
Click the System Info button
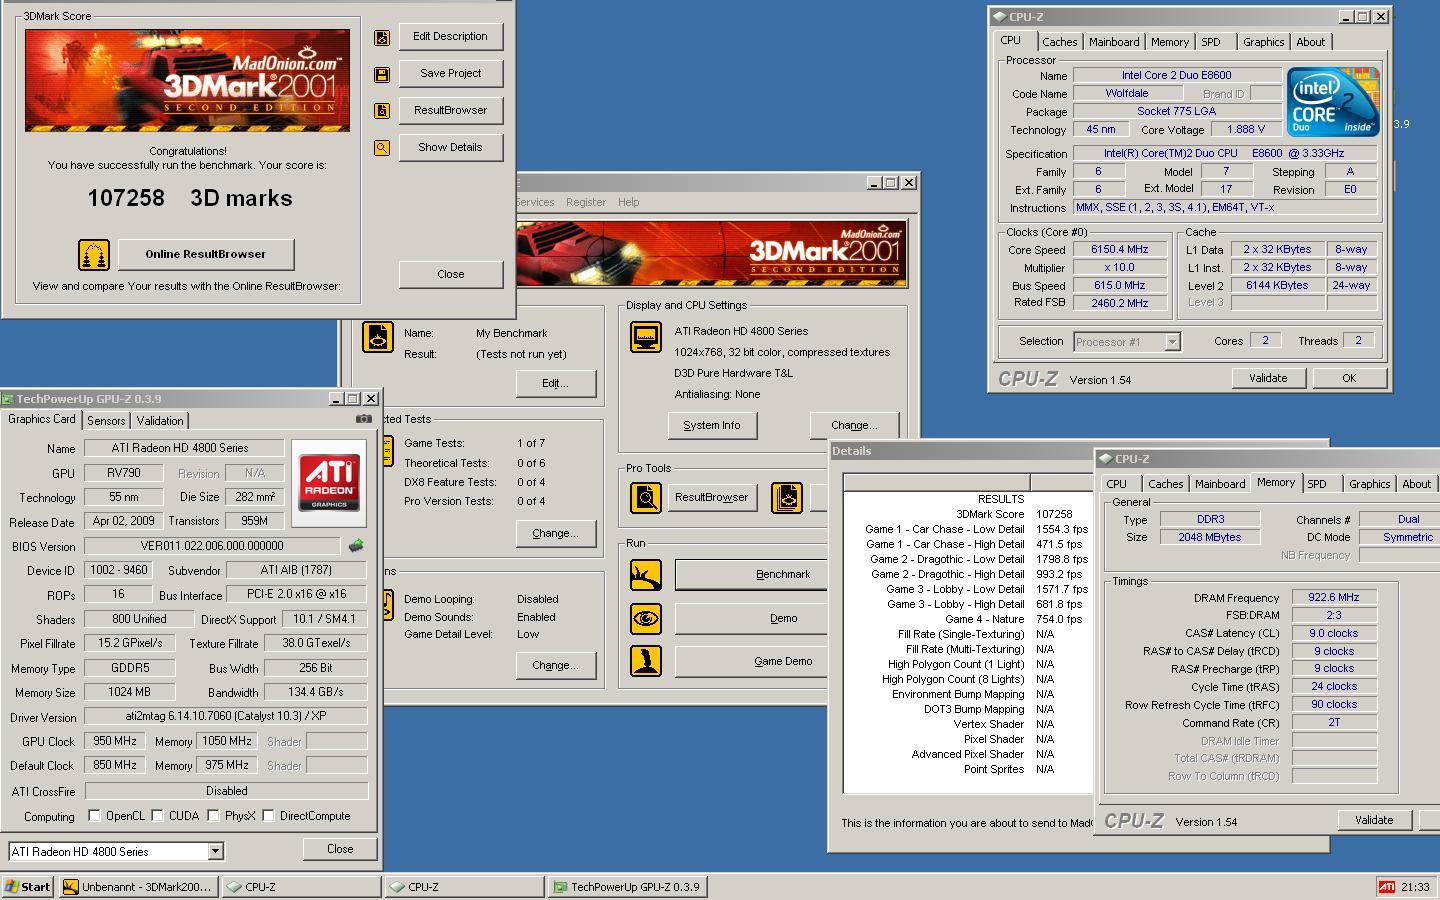click(x=712, y=425)
